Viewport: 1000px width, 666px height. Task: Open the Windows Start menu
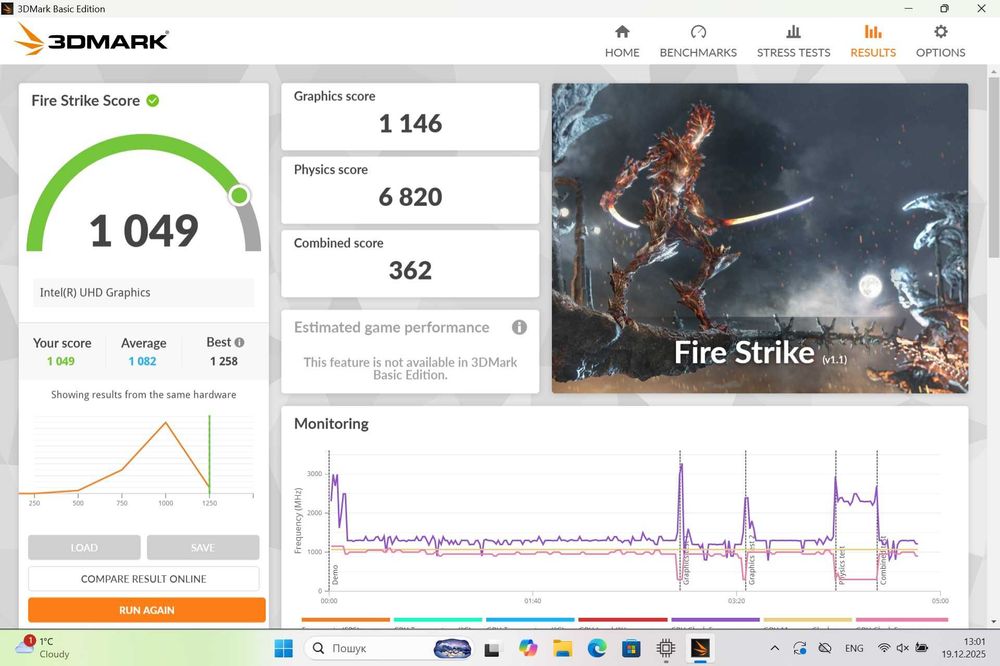283,648
